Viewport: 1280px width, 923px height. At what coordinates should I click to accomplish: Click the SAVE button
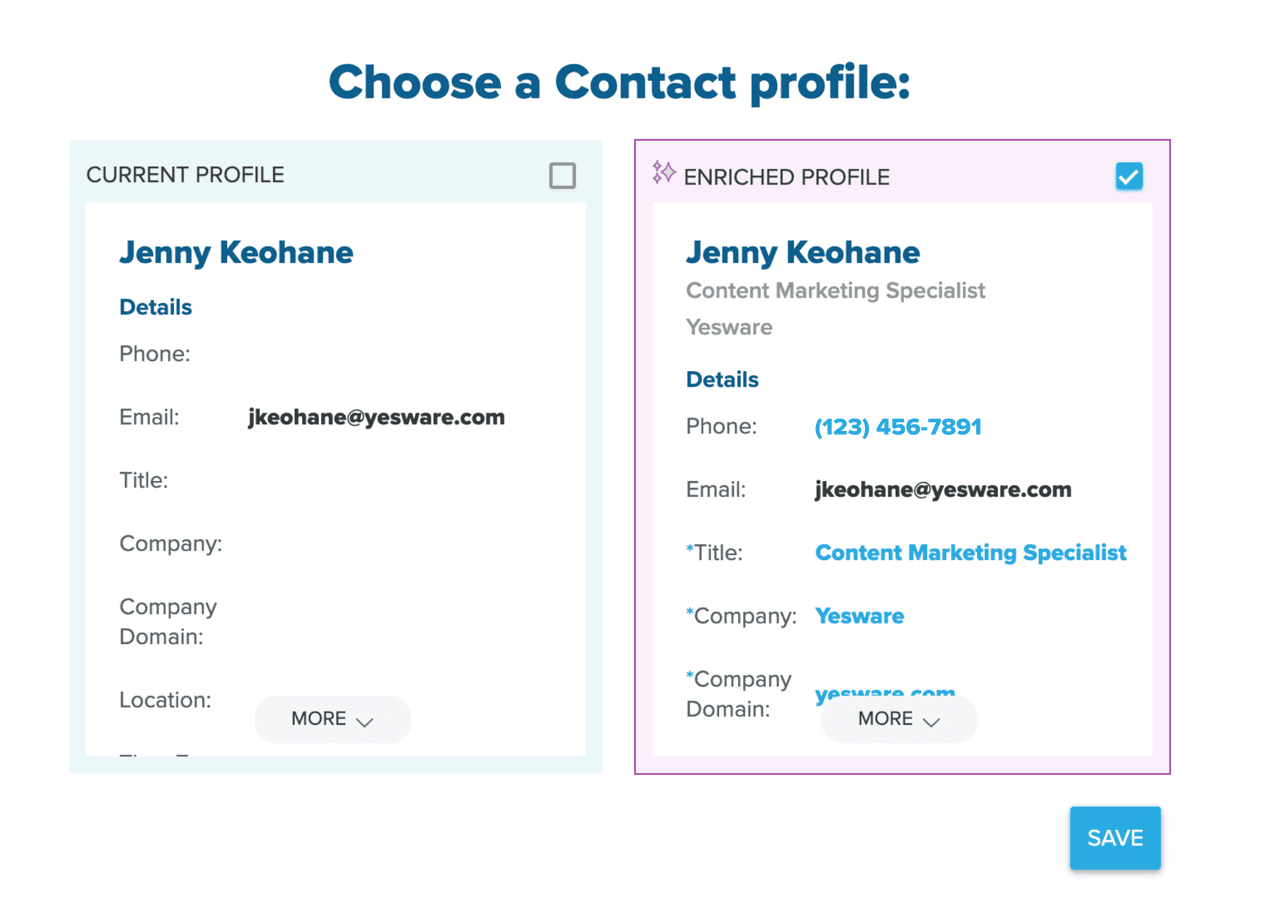point(1115,838)
